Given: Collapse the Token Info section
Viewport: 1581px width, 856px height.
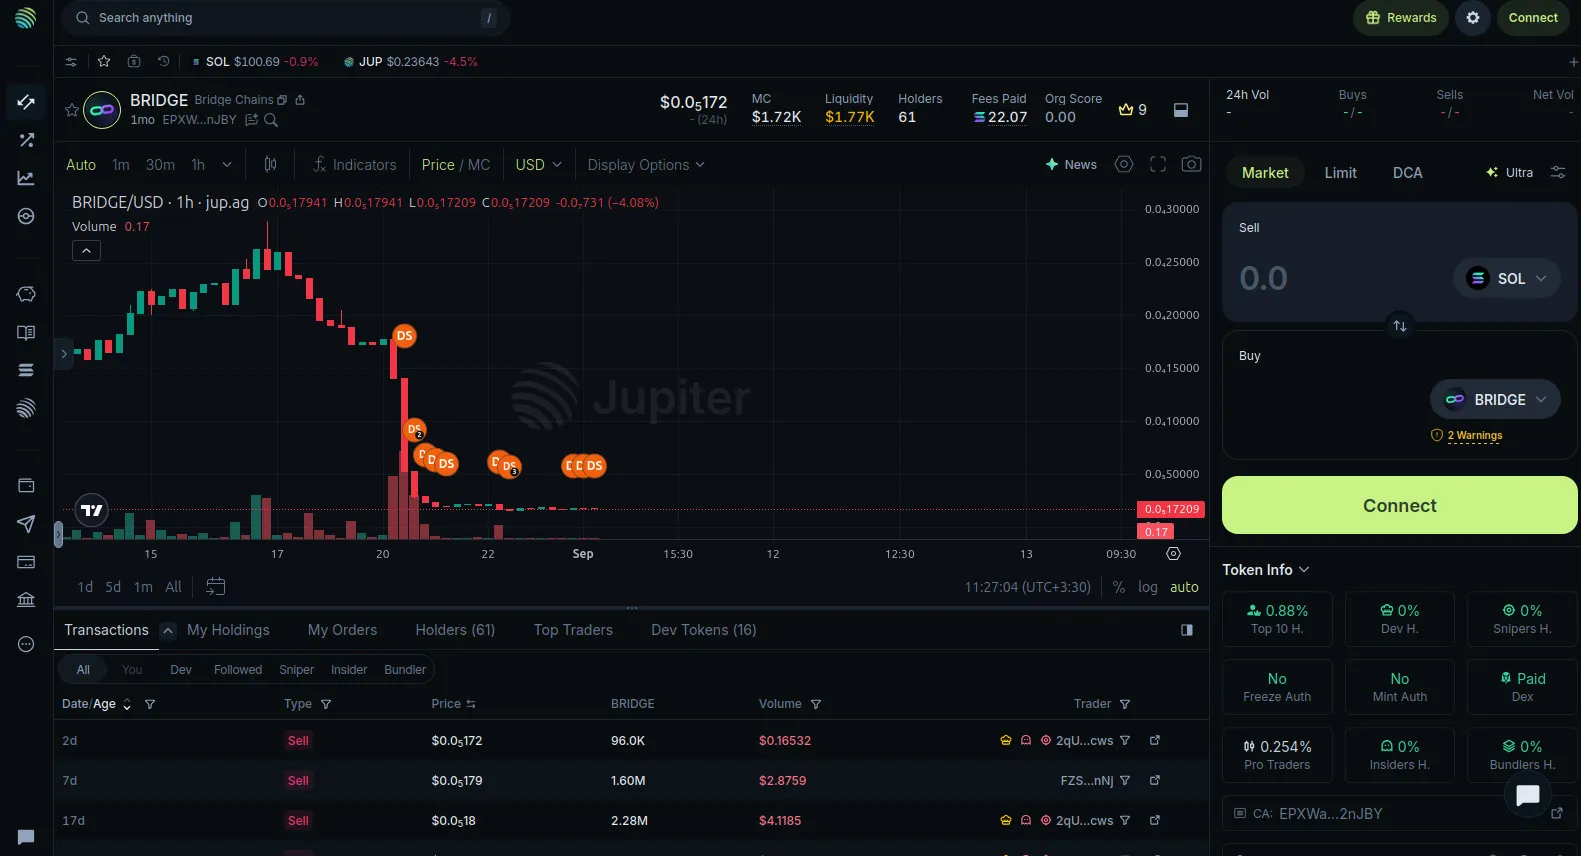Looking at the screenshot, I should click(x=1266, y=570).
